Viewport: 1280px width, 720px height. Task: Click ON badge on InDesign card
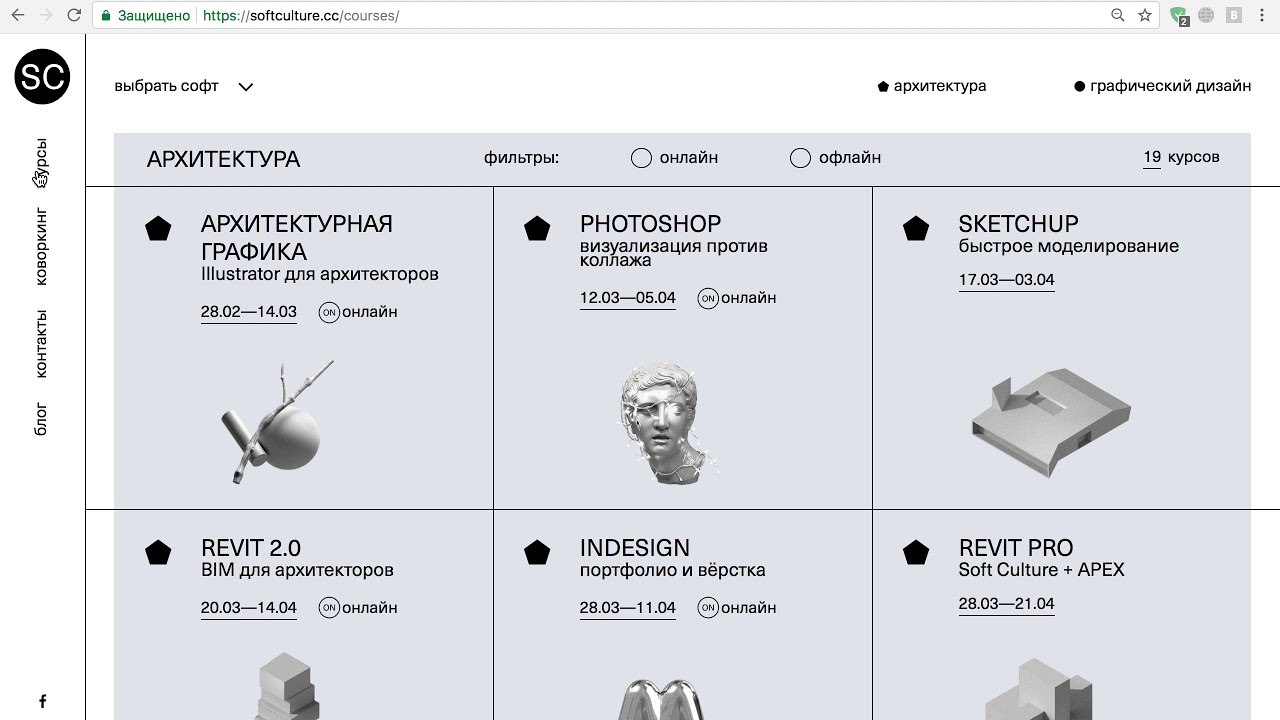(x=708, y=608)
